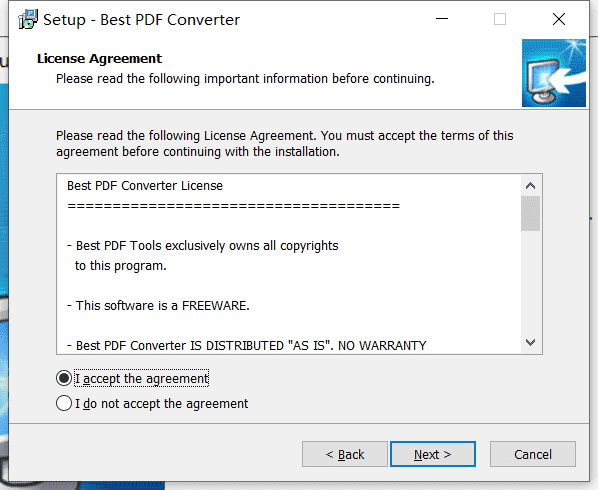Click the license scrollbar down arrow

(x=530, y=342)
